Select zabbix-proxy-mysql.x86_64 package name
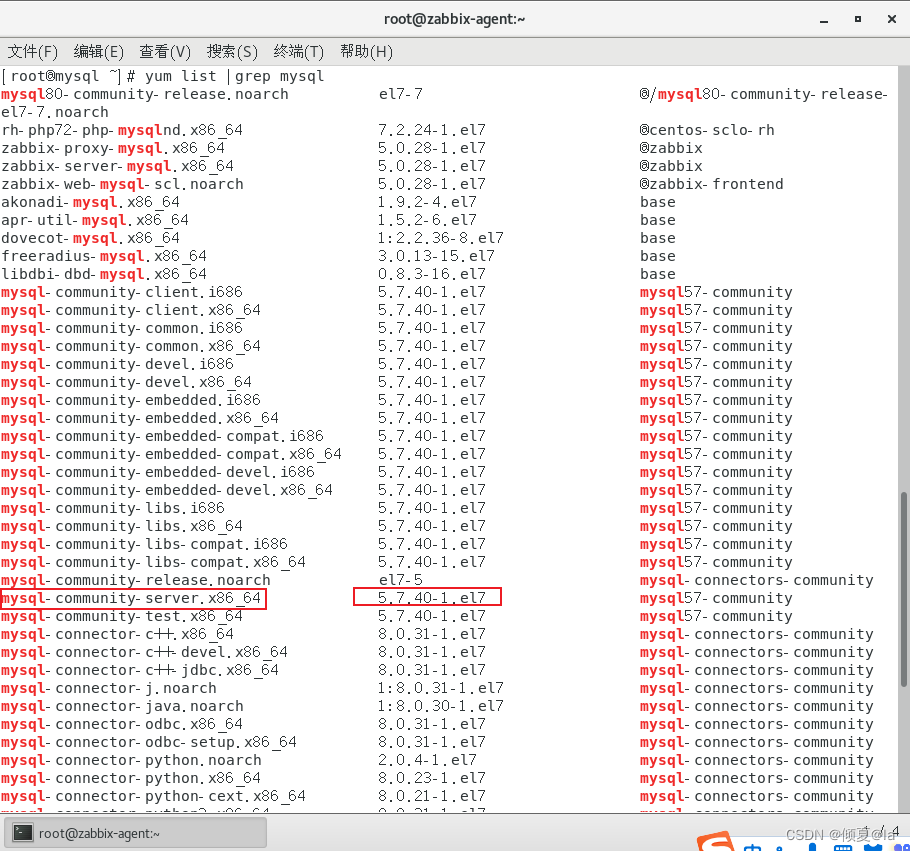Viewport: 910px width, 851px height. tap(113, 148)
